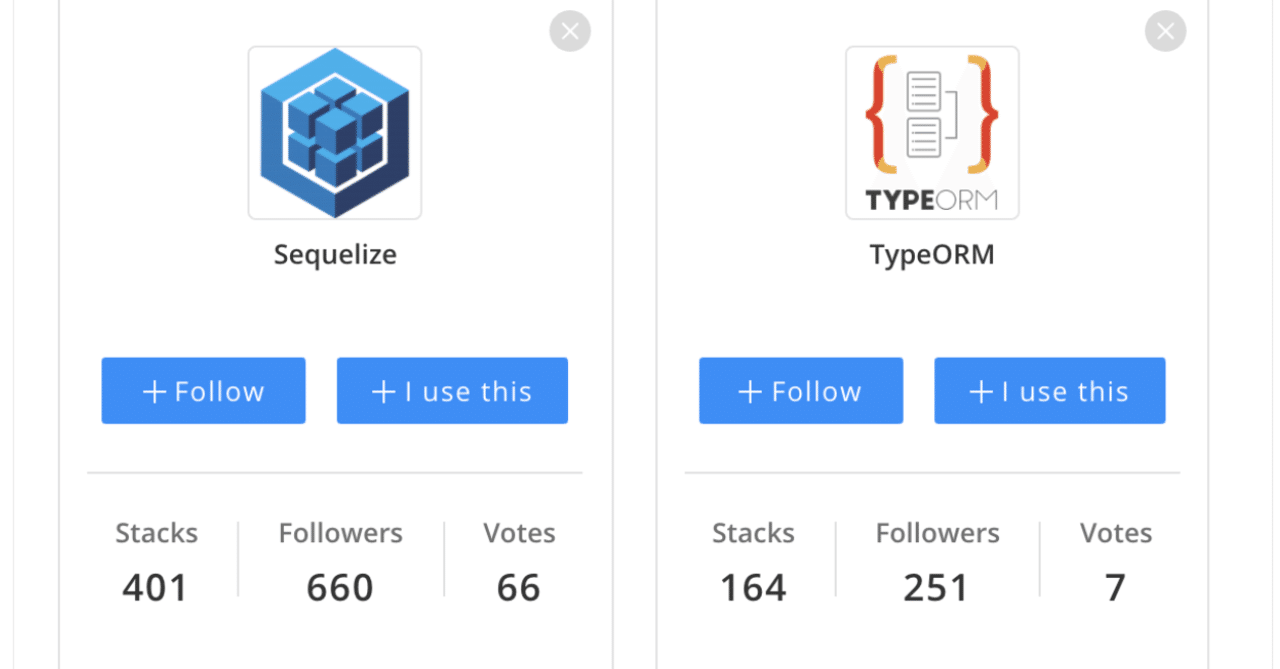Image resolution: width=1280 pixels, height=669 pixels.
Task: Click the TypeORM Followers label
Action: click(937, 534)
